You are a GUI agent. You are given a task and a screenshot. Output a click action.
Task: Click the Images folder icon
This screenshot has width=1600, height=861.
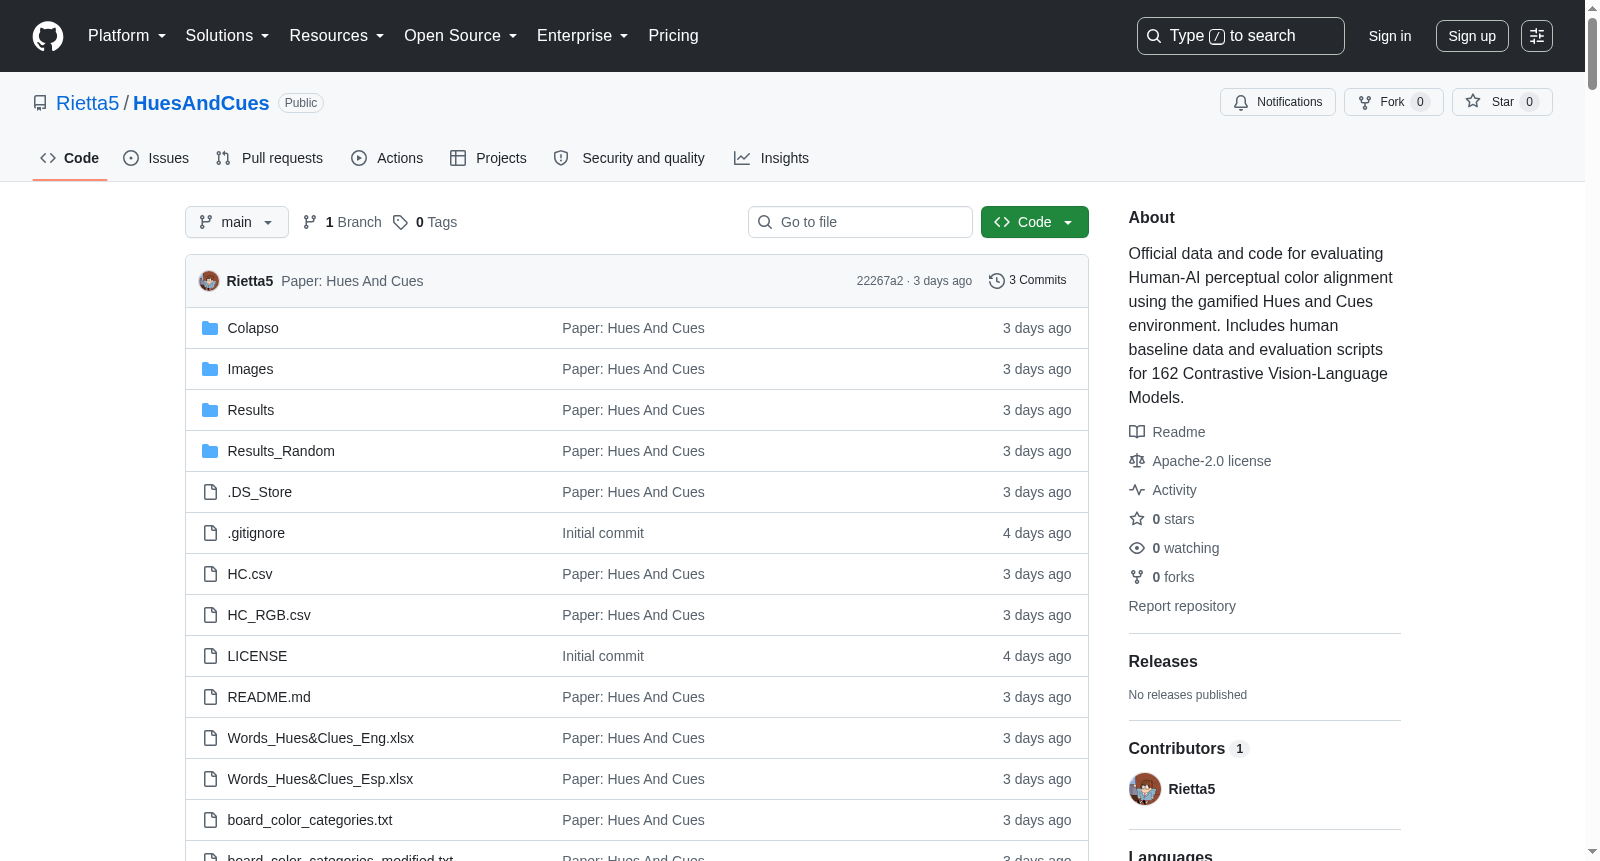pyautogui.click(x=210, y=369)
